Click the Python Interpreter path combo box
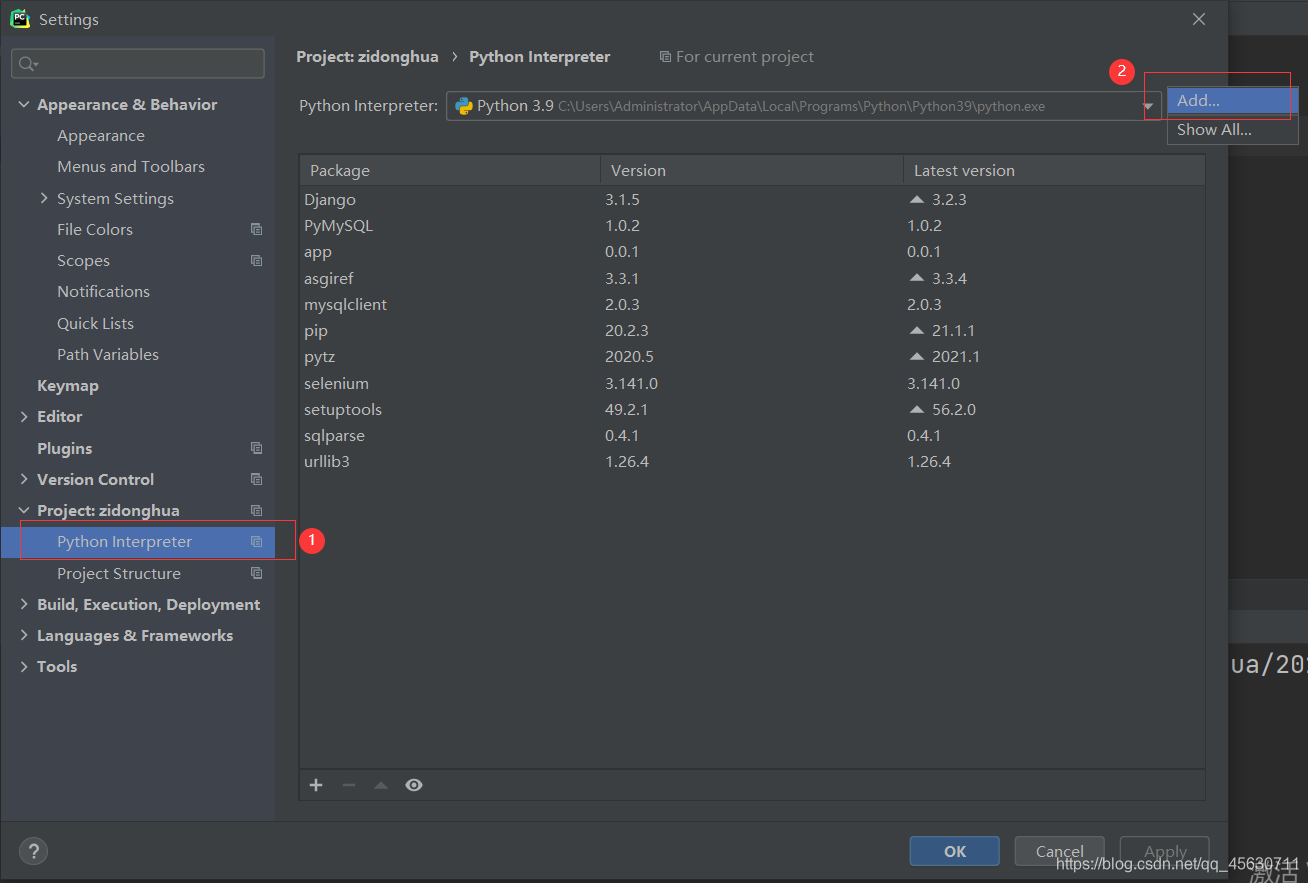 point(804,106)
